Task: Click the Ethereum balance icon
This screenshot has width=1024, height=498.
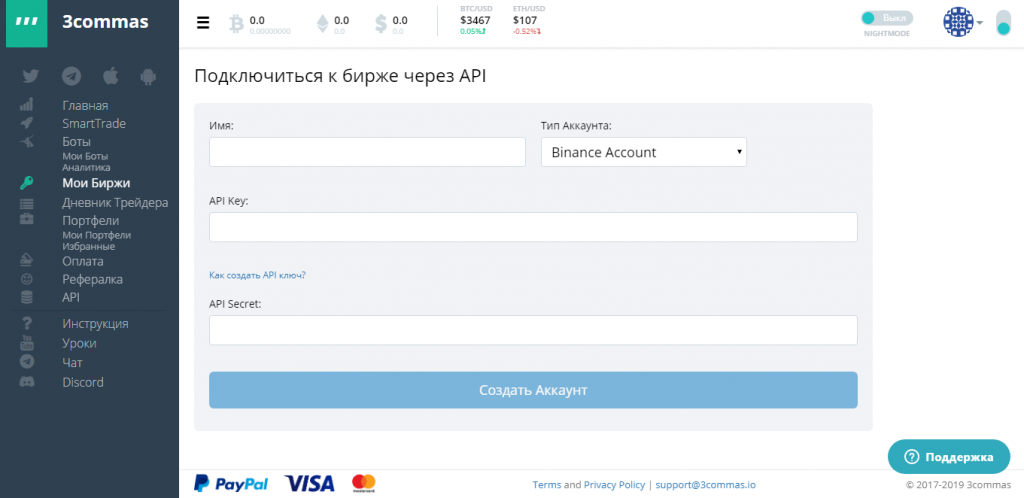Action: point(323,24)
